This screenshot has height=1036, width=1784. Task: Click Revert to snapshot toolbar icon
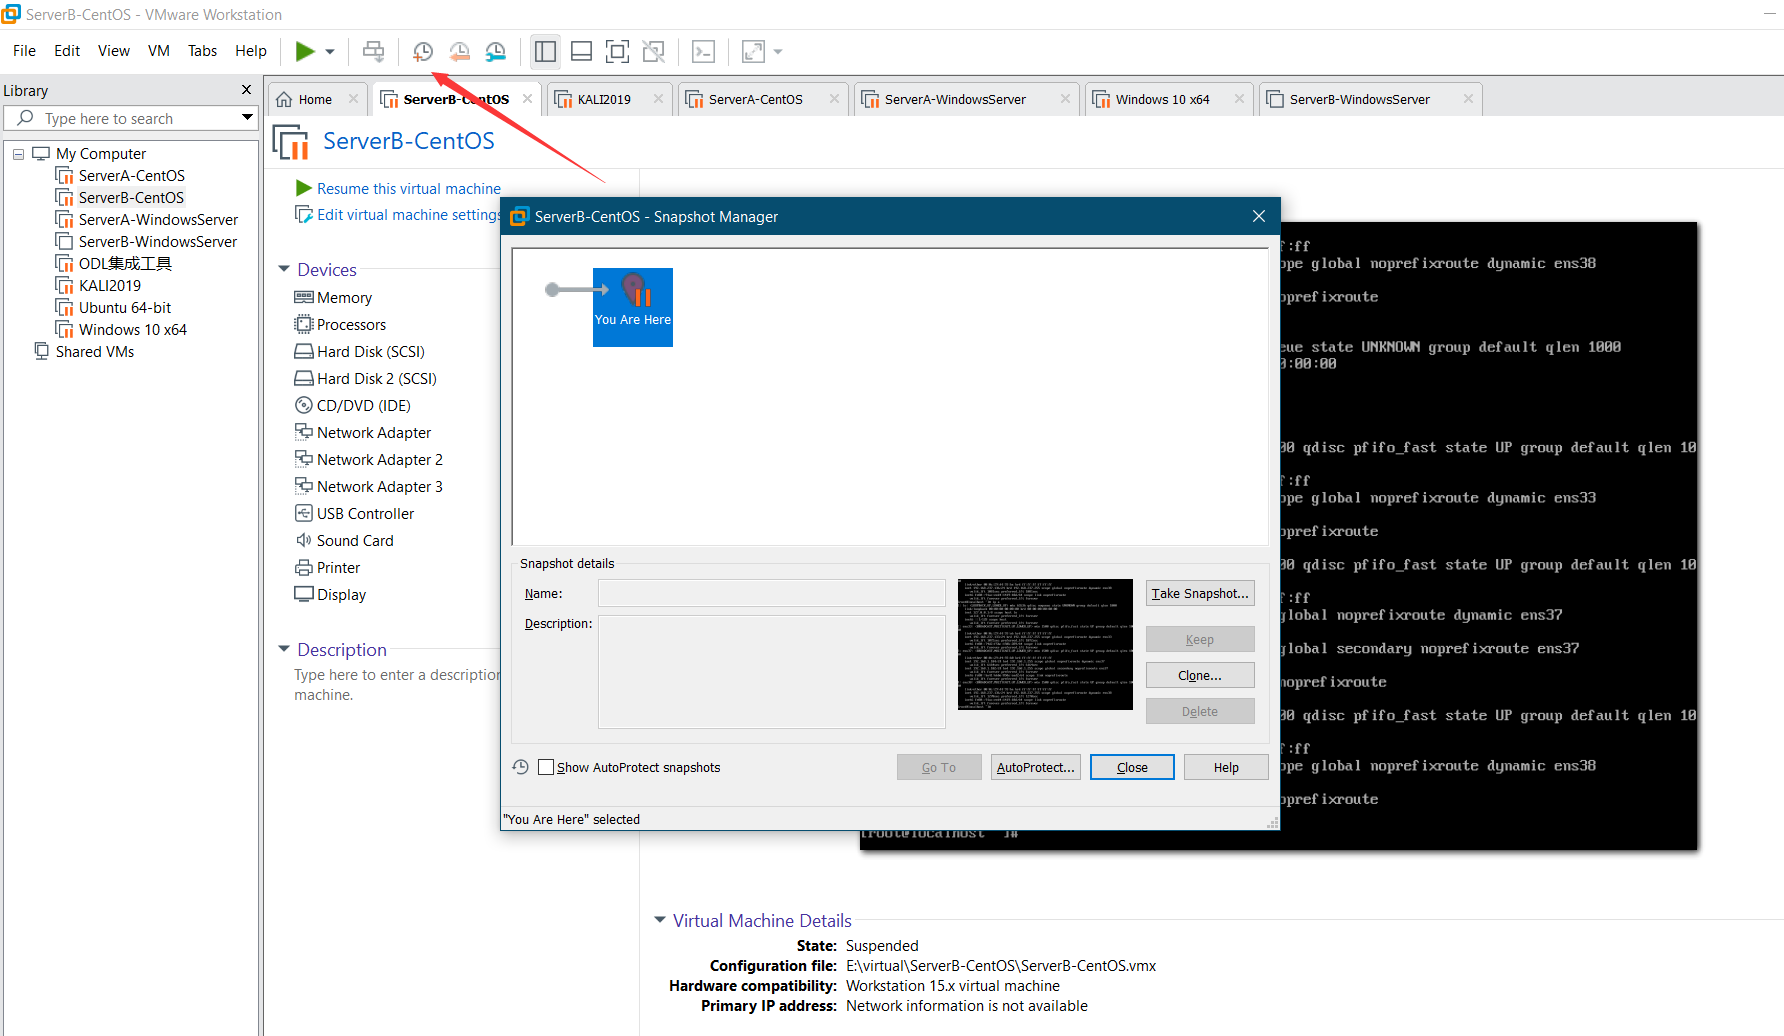(459, 51)
